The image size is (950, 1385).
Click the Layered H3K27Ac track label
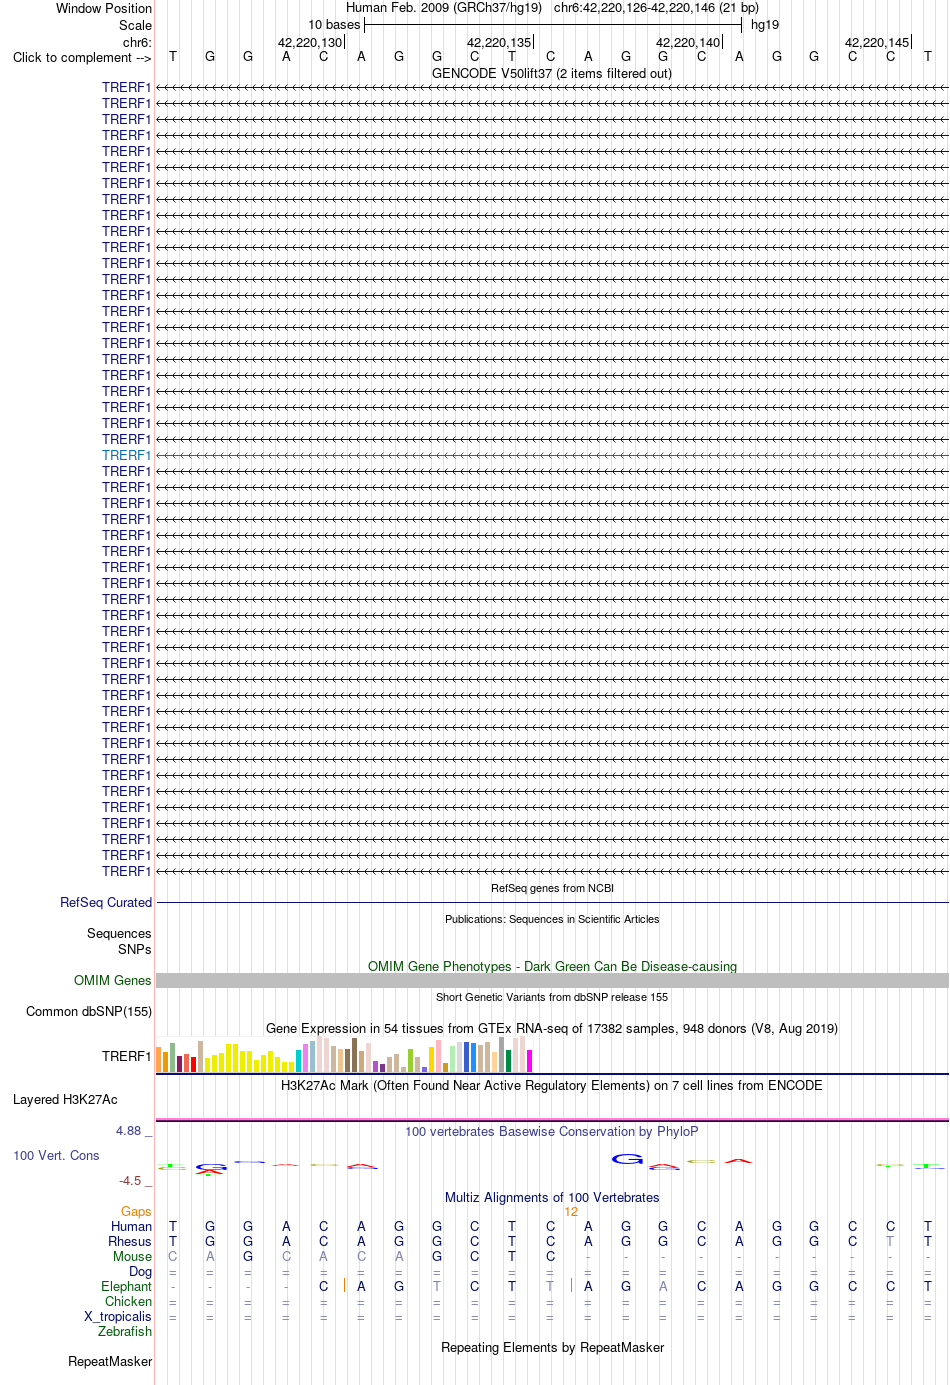65,1099
